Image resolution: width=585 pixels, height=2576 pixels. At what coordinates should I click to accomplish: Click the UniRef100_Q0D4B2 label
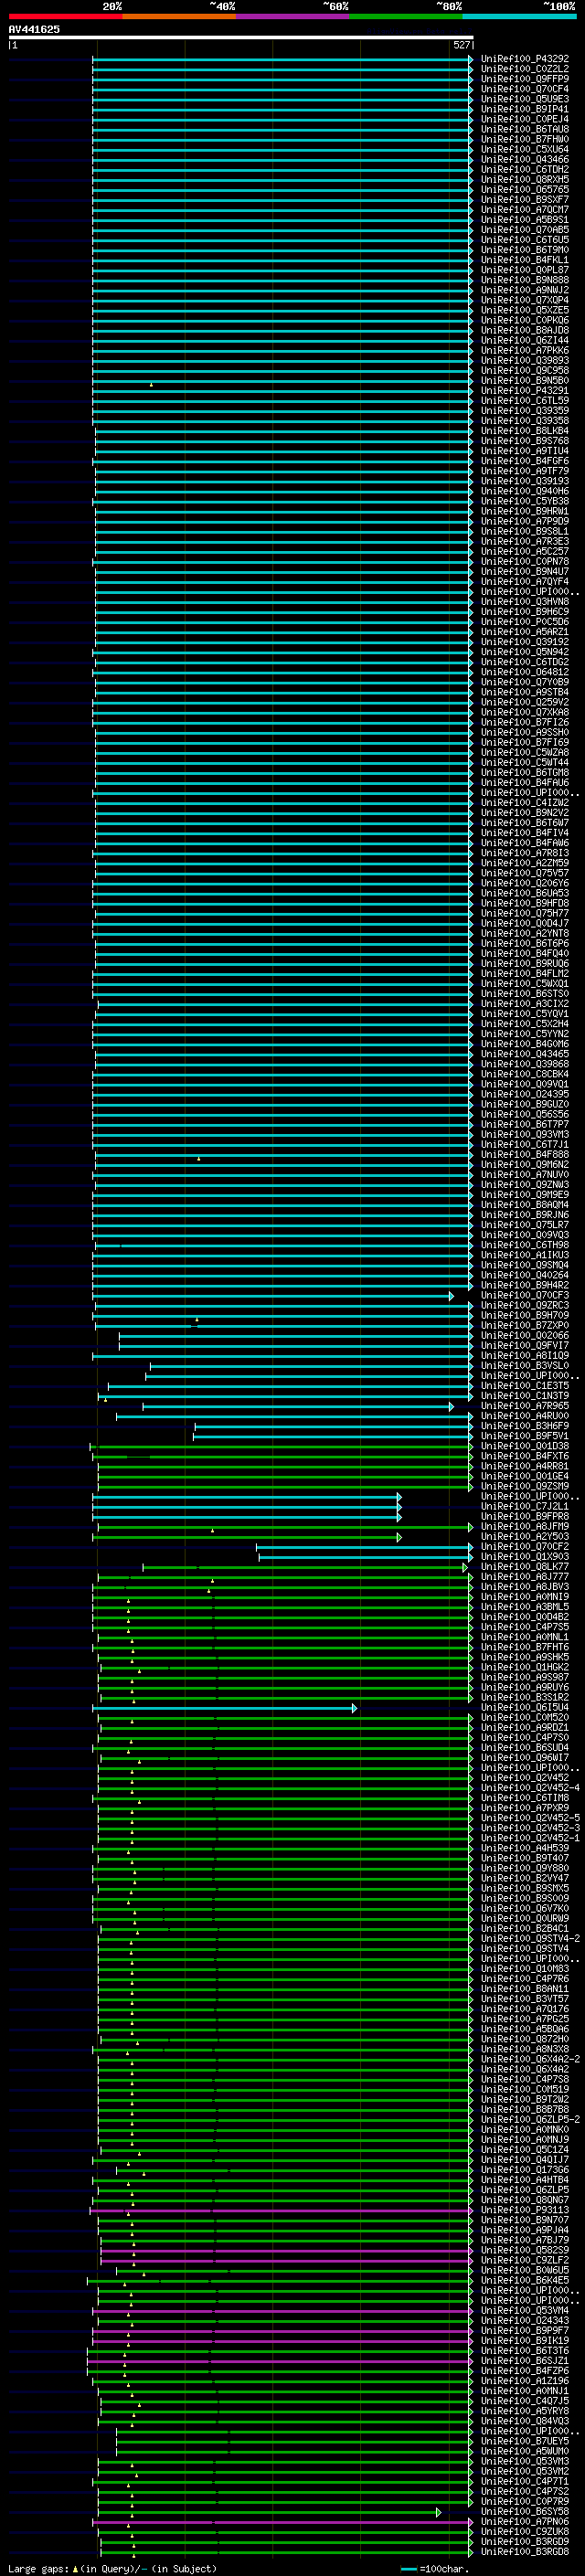tap(524, 1617)
